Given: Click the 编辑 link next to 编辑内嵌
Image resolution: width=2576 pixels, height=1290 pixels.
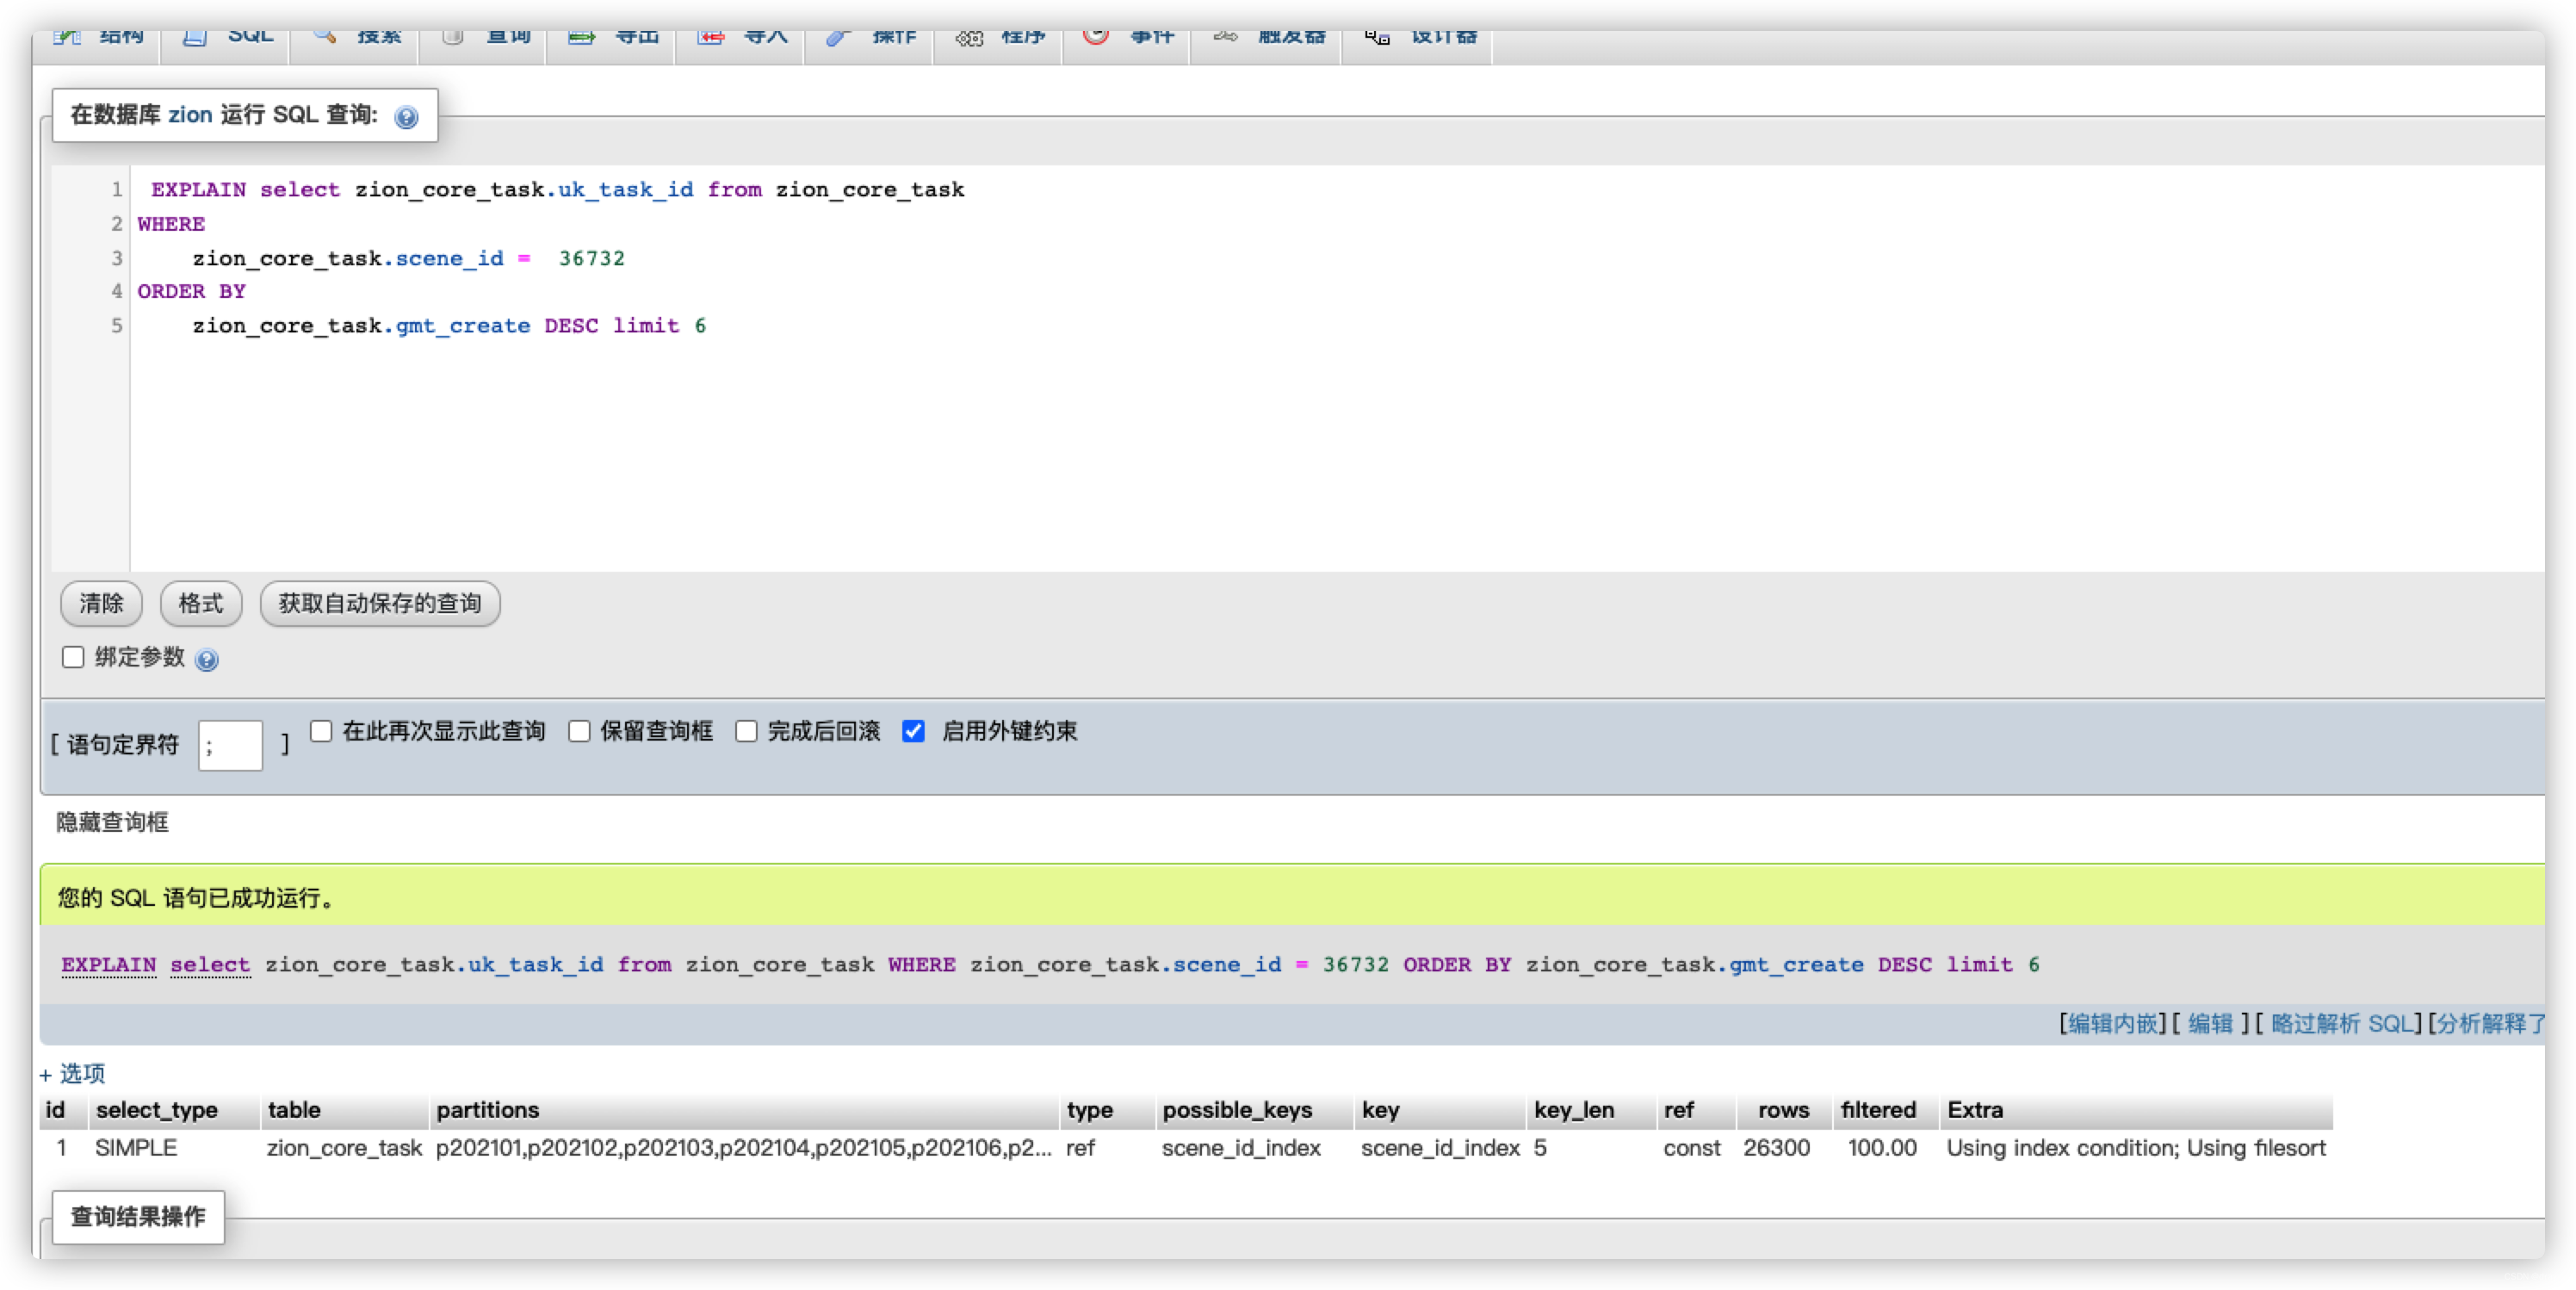Looking at the screenshot, I should pos(2210,1023).
